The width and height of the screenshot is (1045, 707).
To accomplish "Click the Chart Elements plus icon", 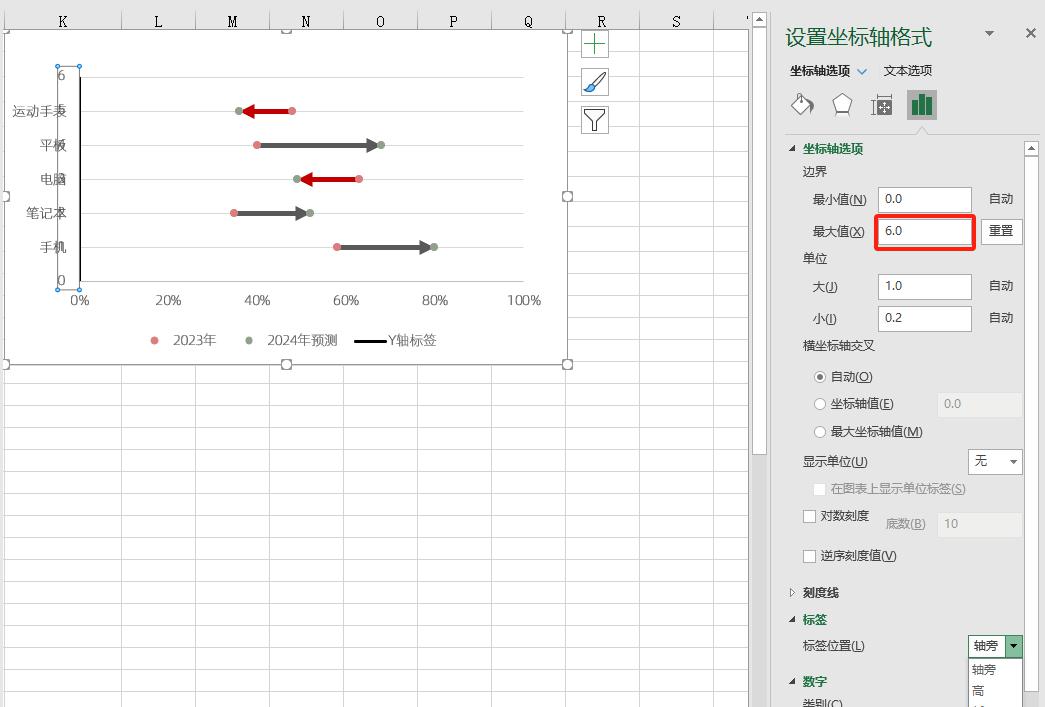I will (594, 45).
